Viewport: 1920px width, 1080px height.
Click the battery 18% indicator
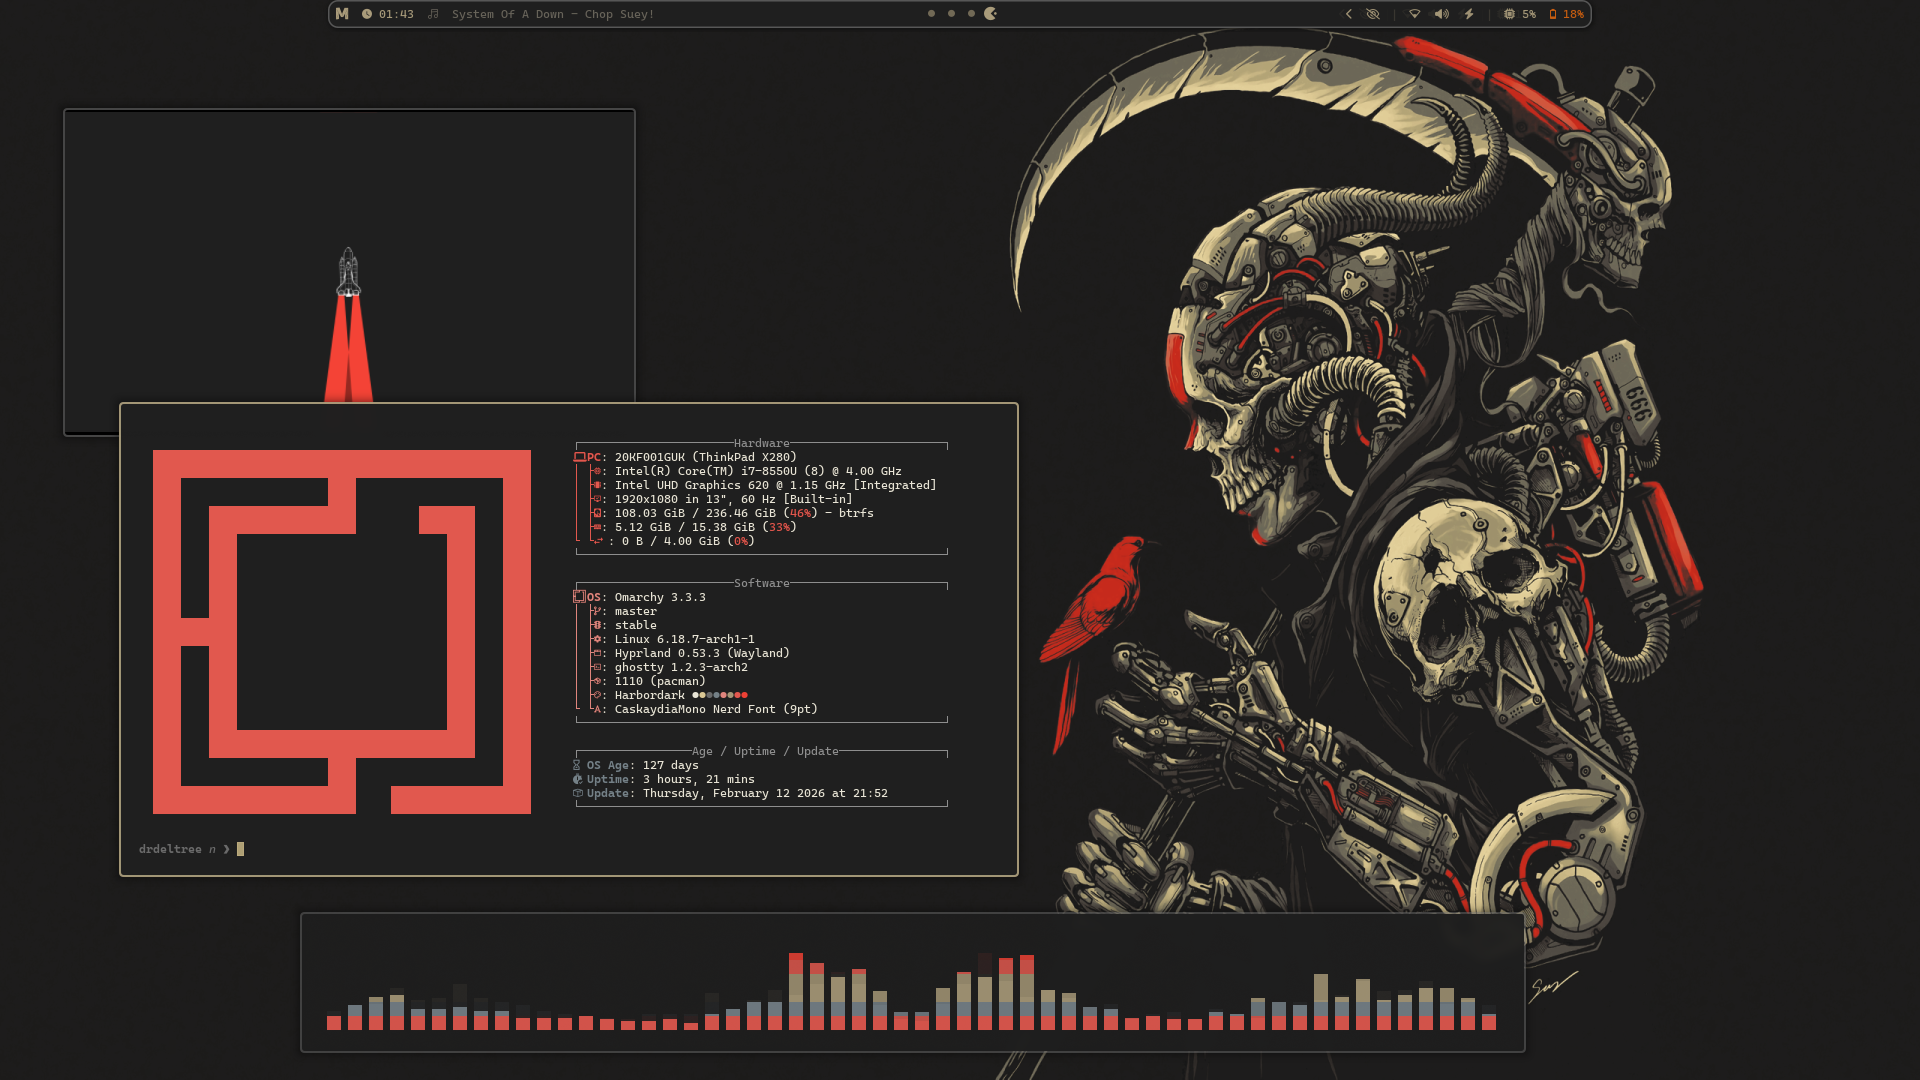(1566, 14)
